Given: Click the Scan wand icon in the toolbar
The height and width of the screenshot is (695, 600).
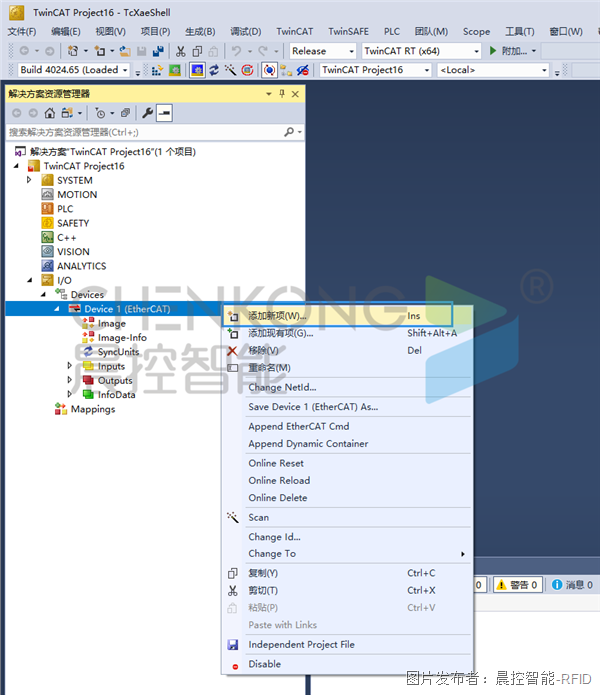Looking at the screenshot, I should pos(230,70).
